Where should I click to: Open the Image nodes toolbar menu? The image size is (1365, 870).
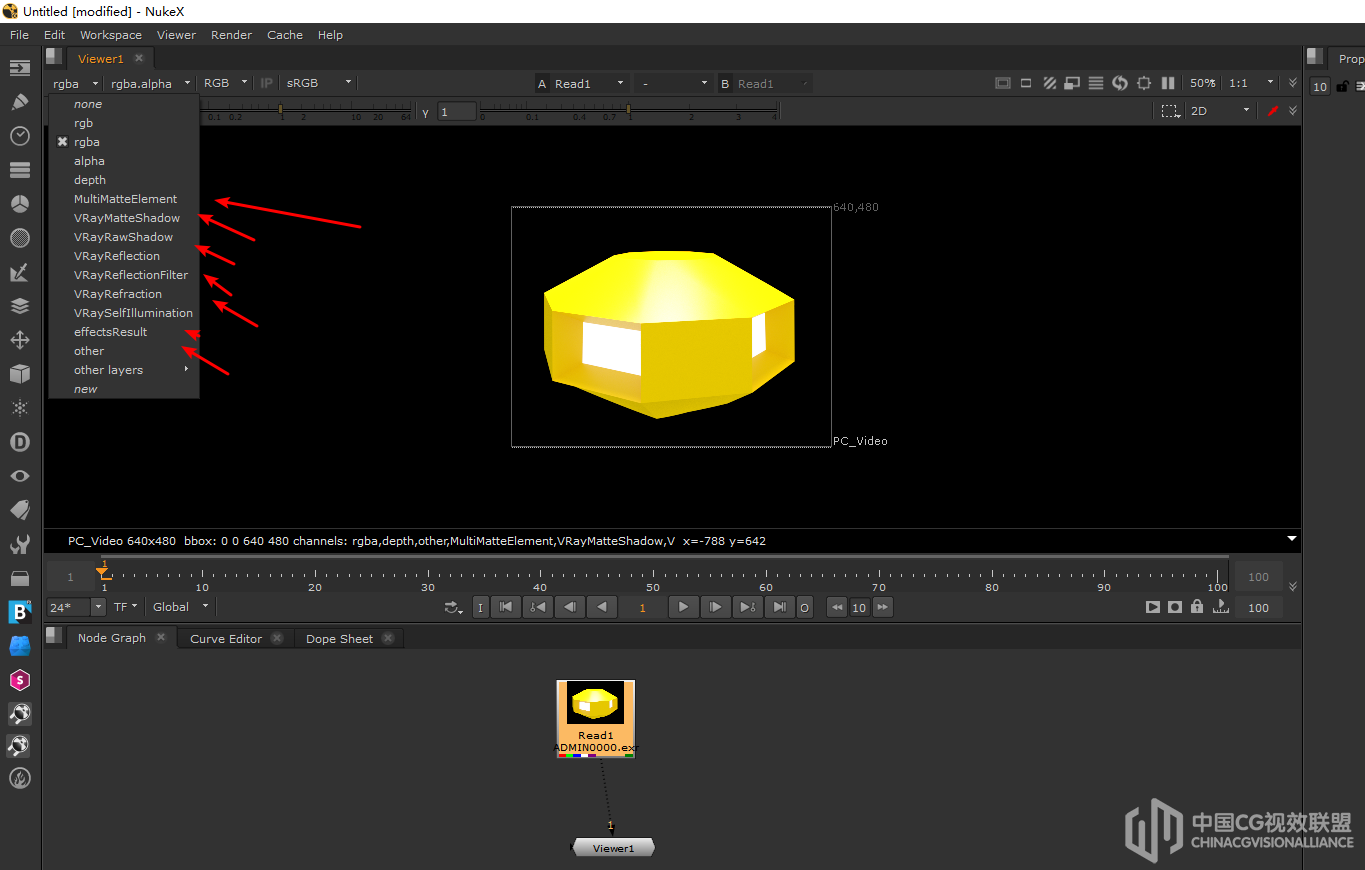click(x=20, y=68)
